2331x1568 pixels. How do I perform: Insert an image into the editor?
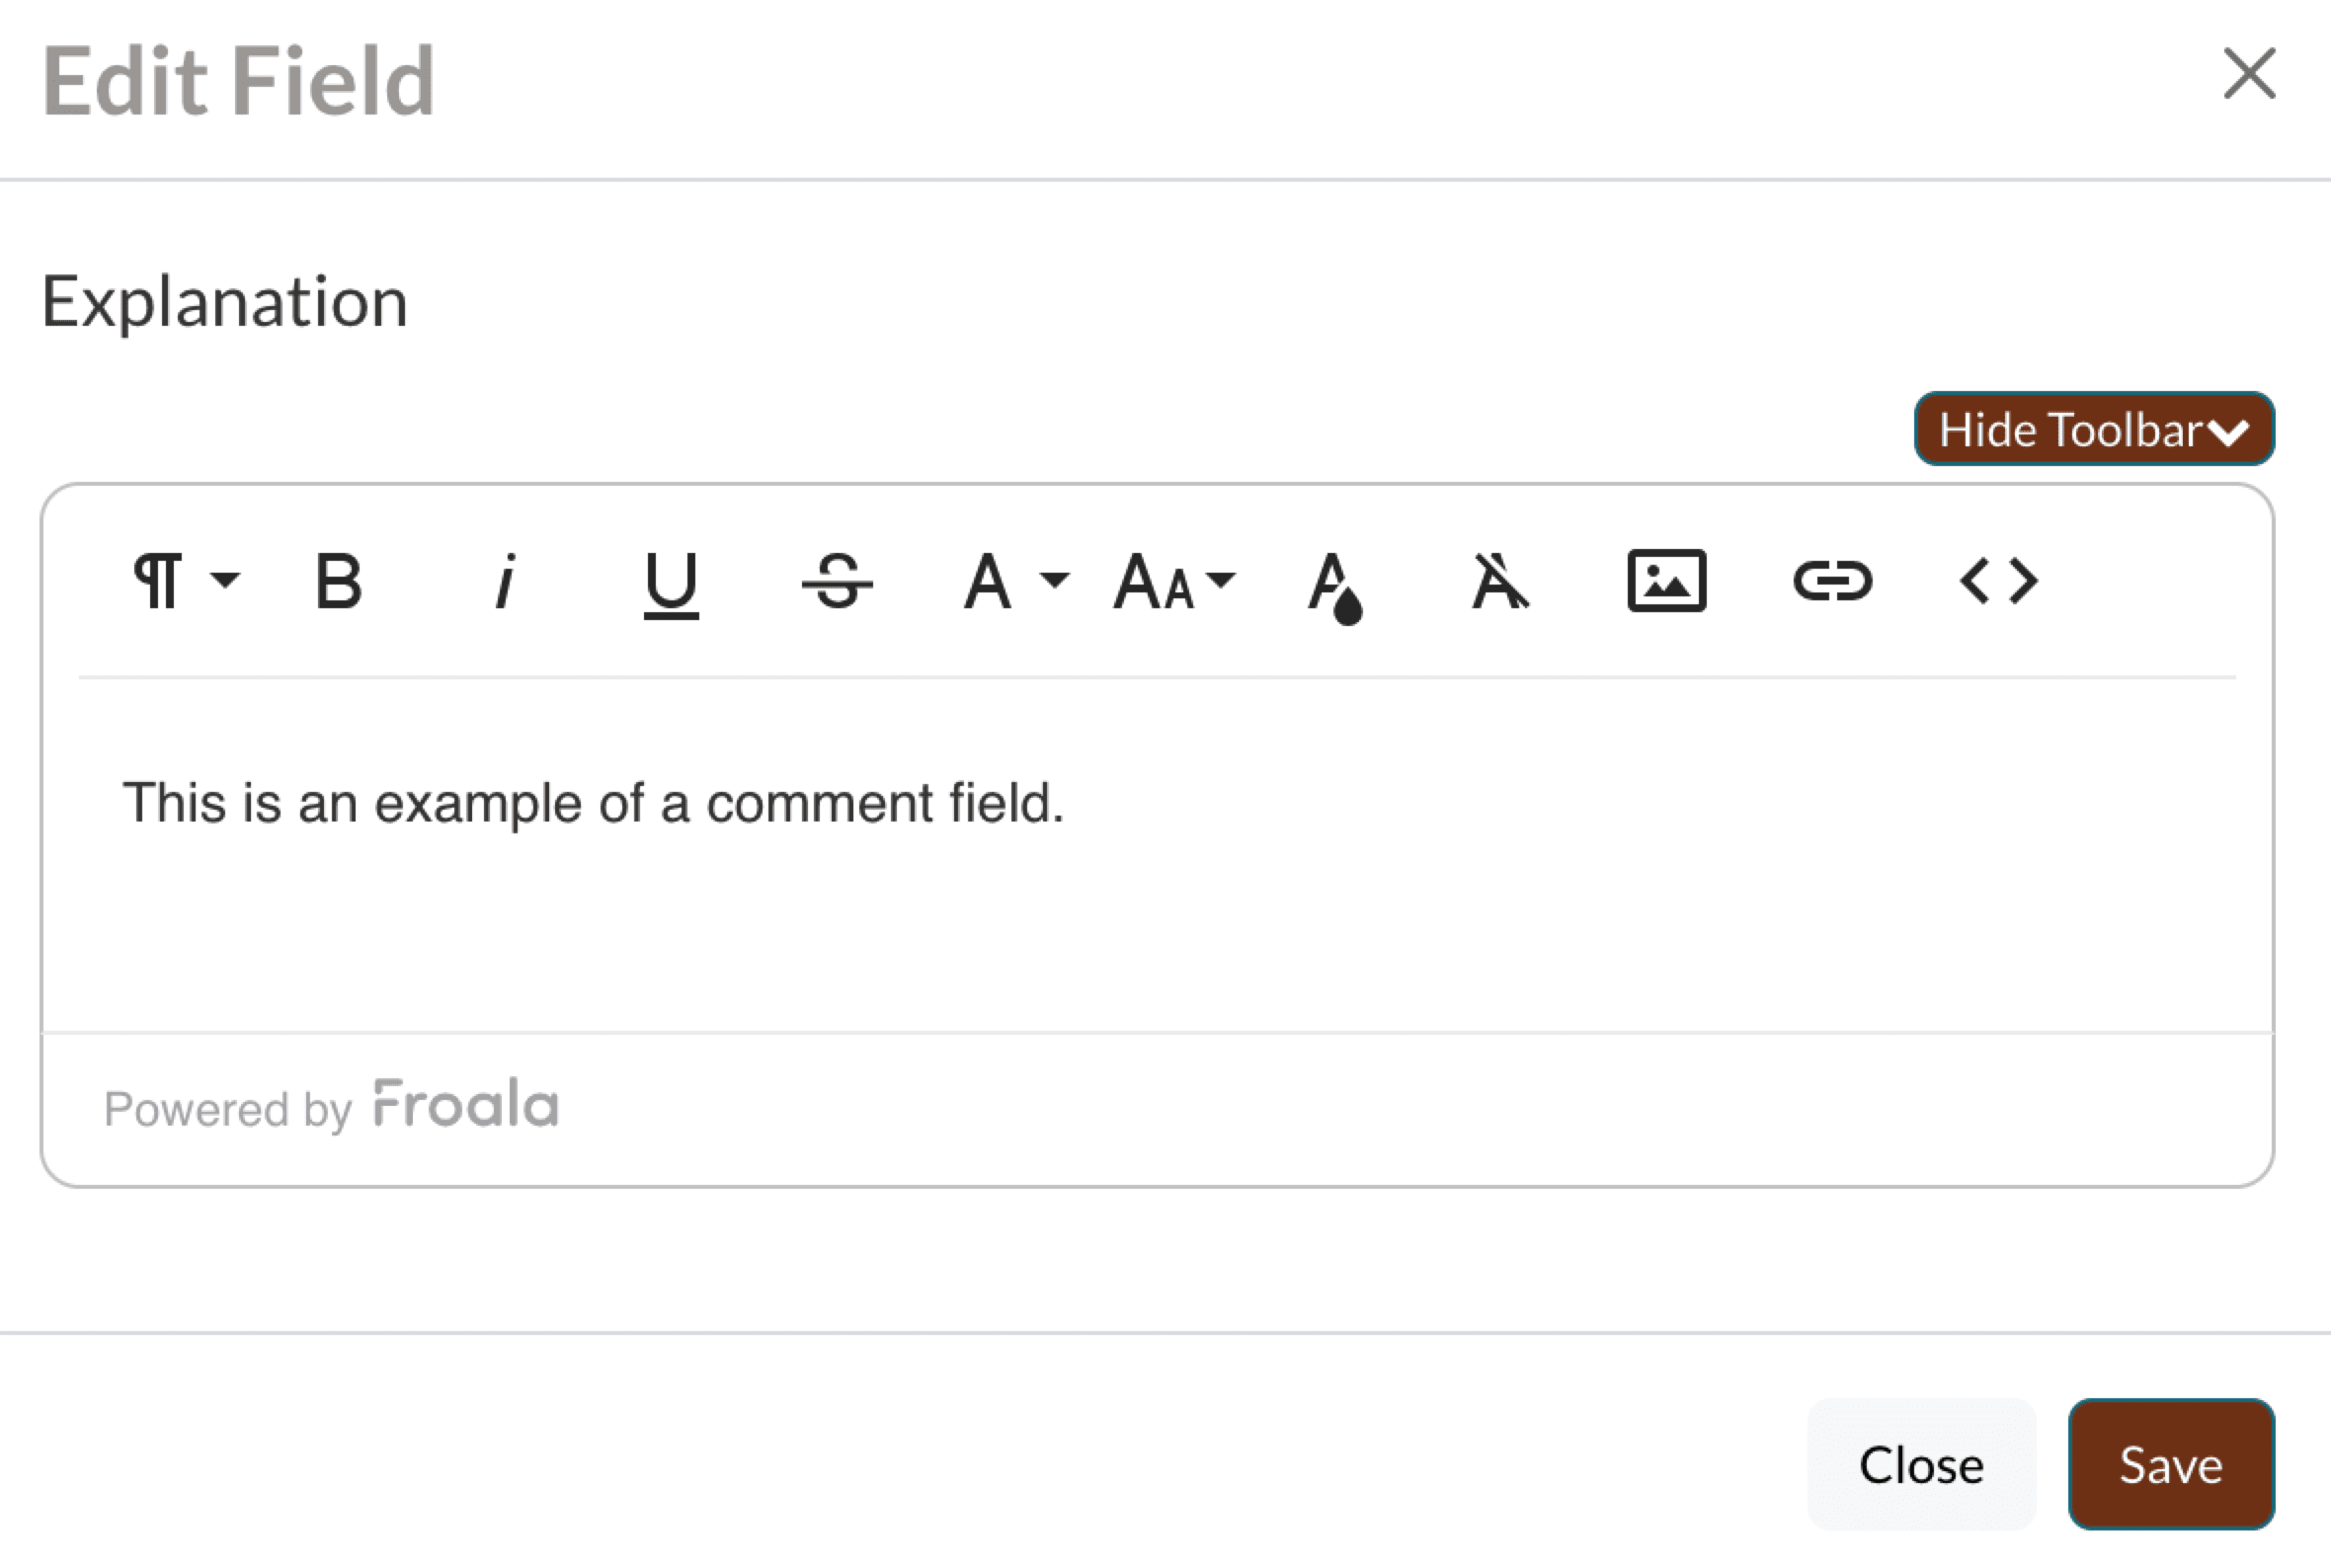tap(1666, 581)
